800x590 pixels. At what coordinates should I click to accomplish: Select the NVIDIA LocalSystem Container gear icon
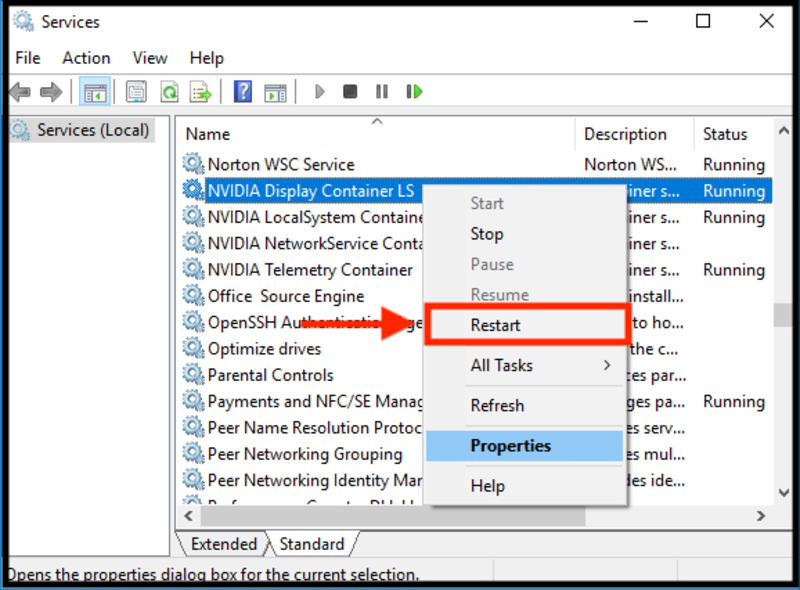point(193,216)
